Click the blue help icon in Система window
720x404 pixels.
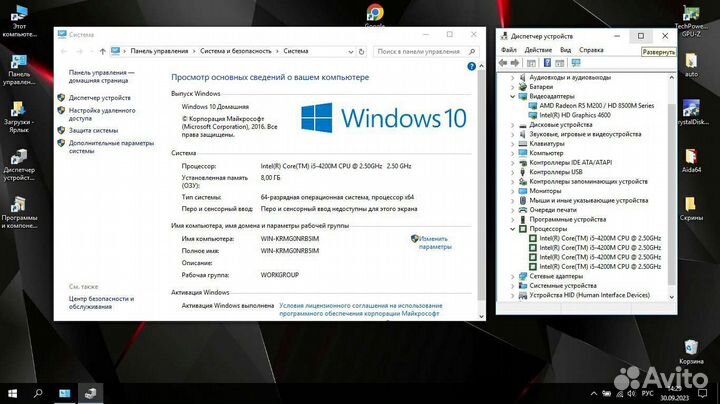pos(471,67)
